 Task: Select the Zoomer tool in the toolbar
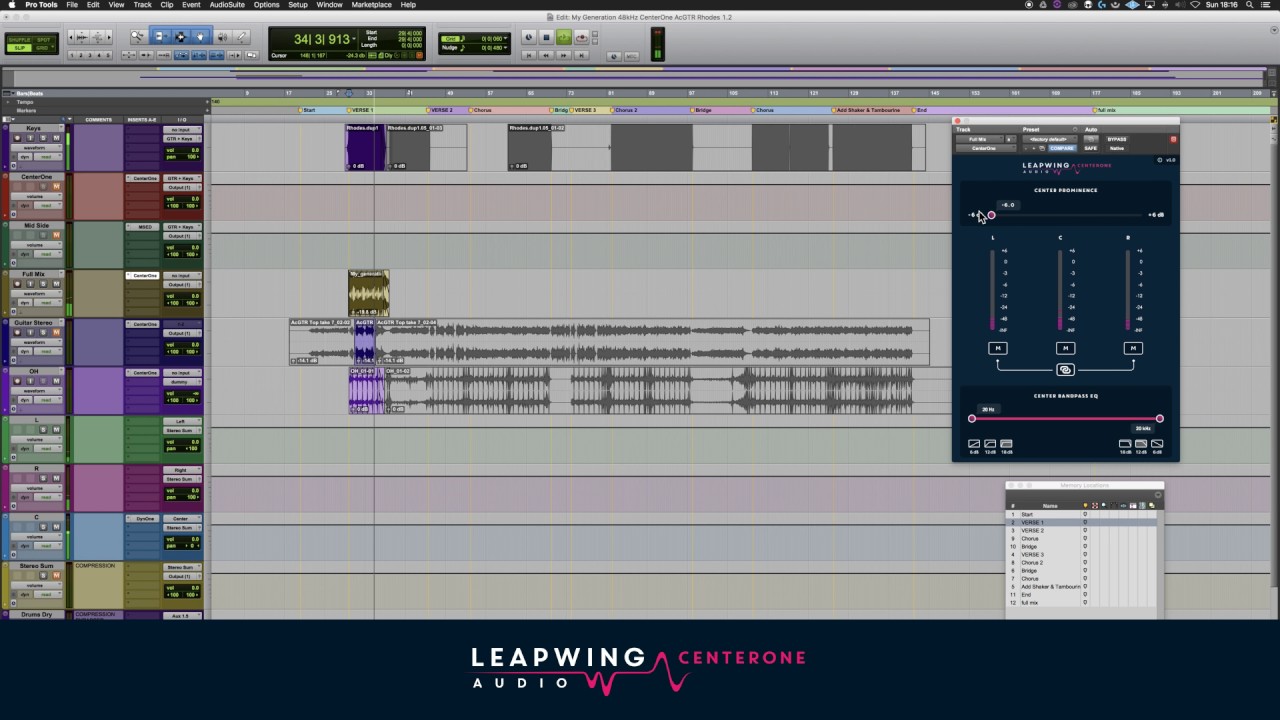click(x=137, y=36)
